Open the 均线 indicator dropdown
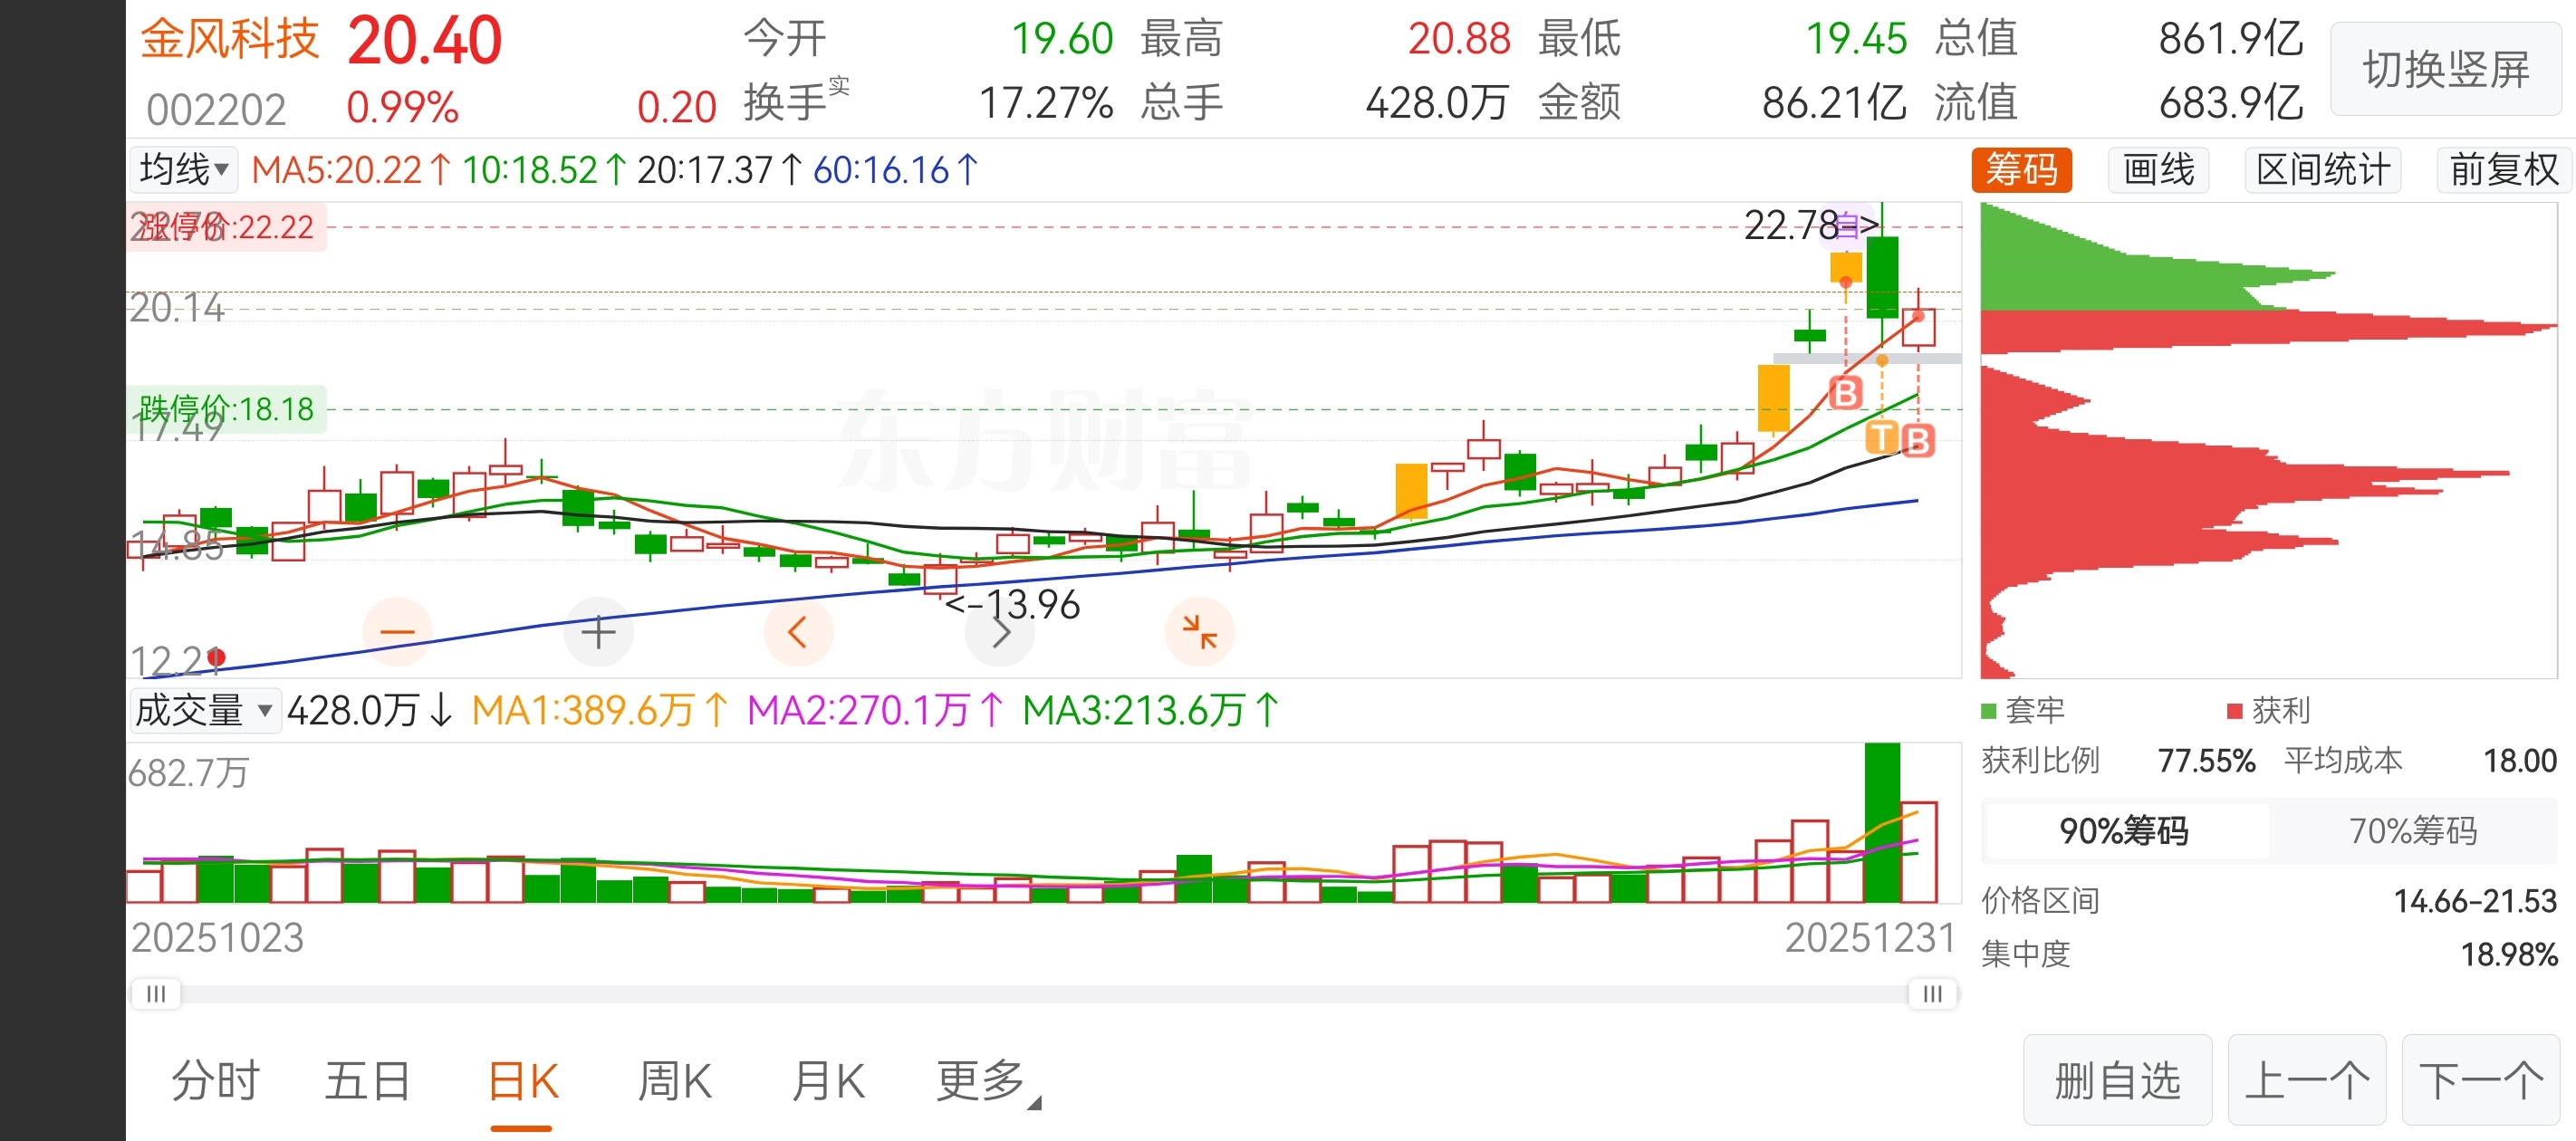2576x1141 pixels. tap(184, 170)
